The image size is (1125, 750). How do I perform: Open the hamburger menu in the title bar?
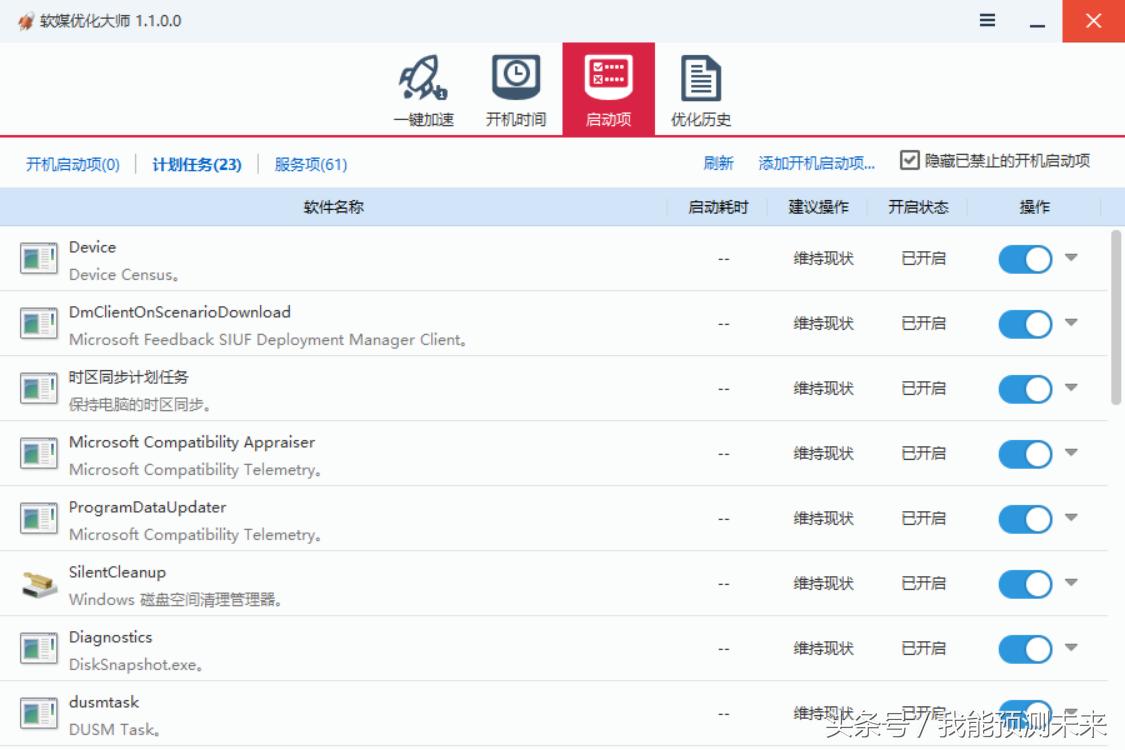pos(986,19)
